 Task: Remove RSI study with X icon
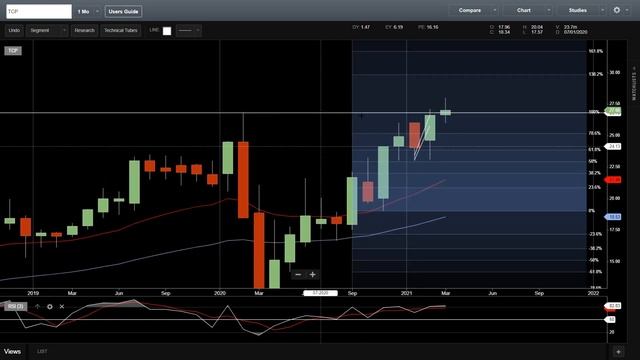tap(62, 307)
